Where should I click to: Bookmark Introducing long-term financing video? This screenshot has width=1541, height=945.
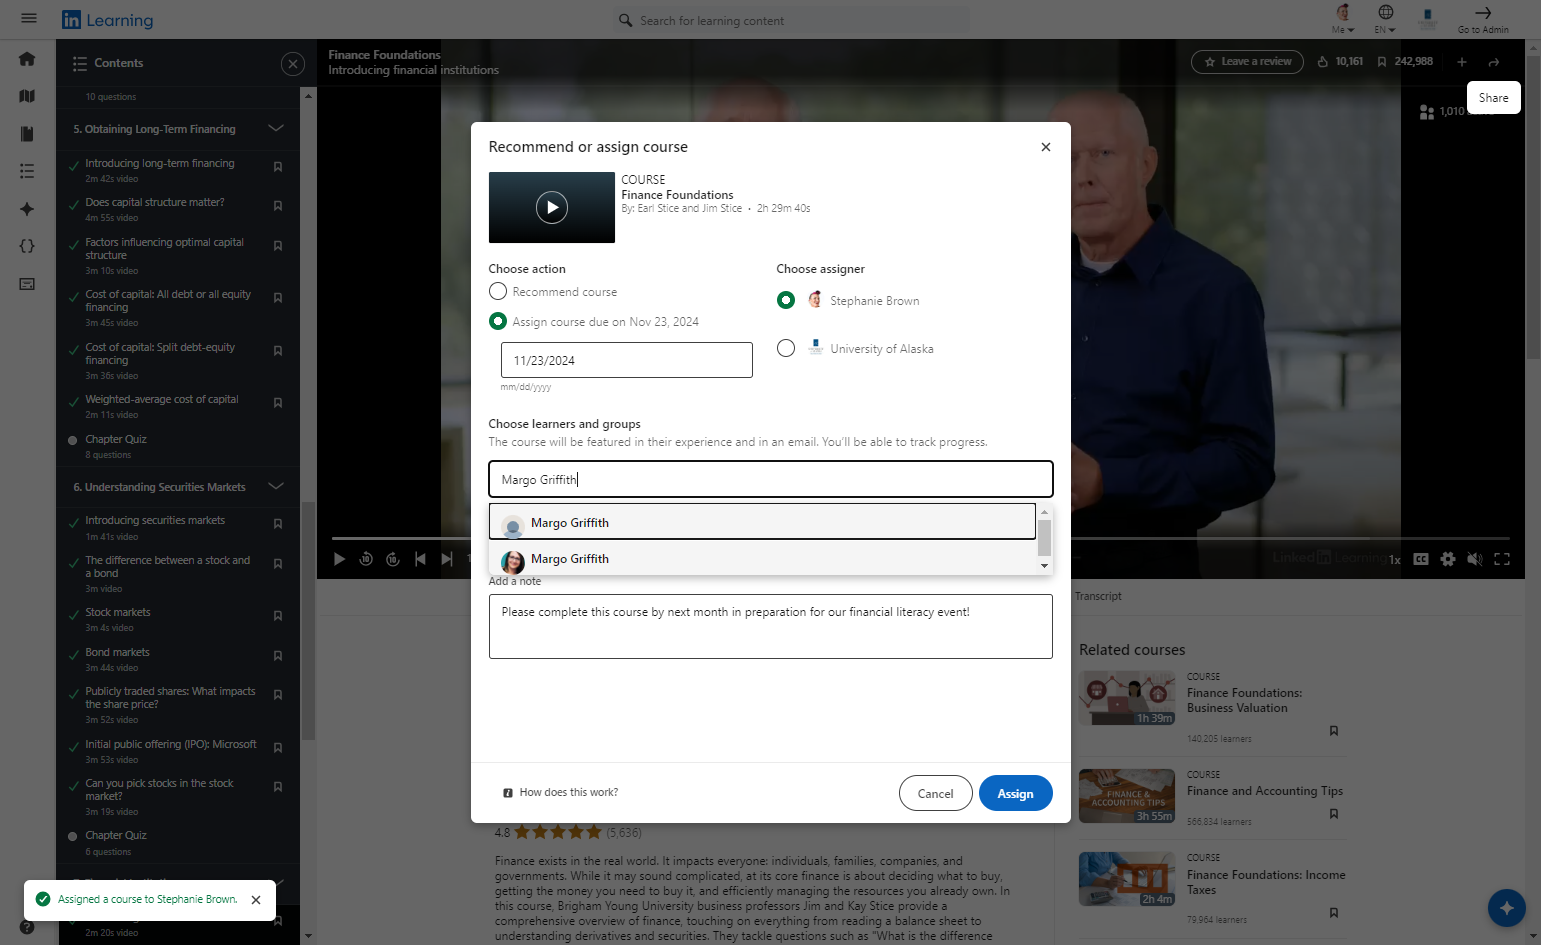[278, 167]
